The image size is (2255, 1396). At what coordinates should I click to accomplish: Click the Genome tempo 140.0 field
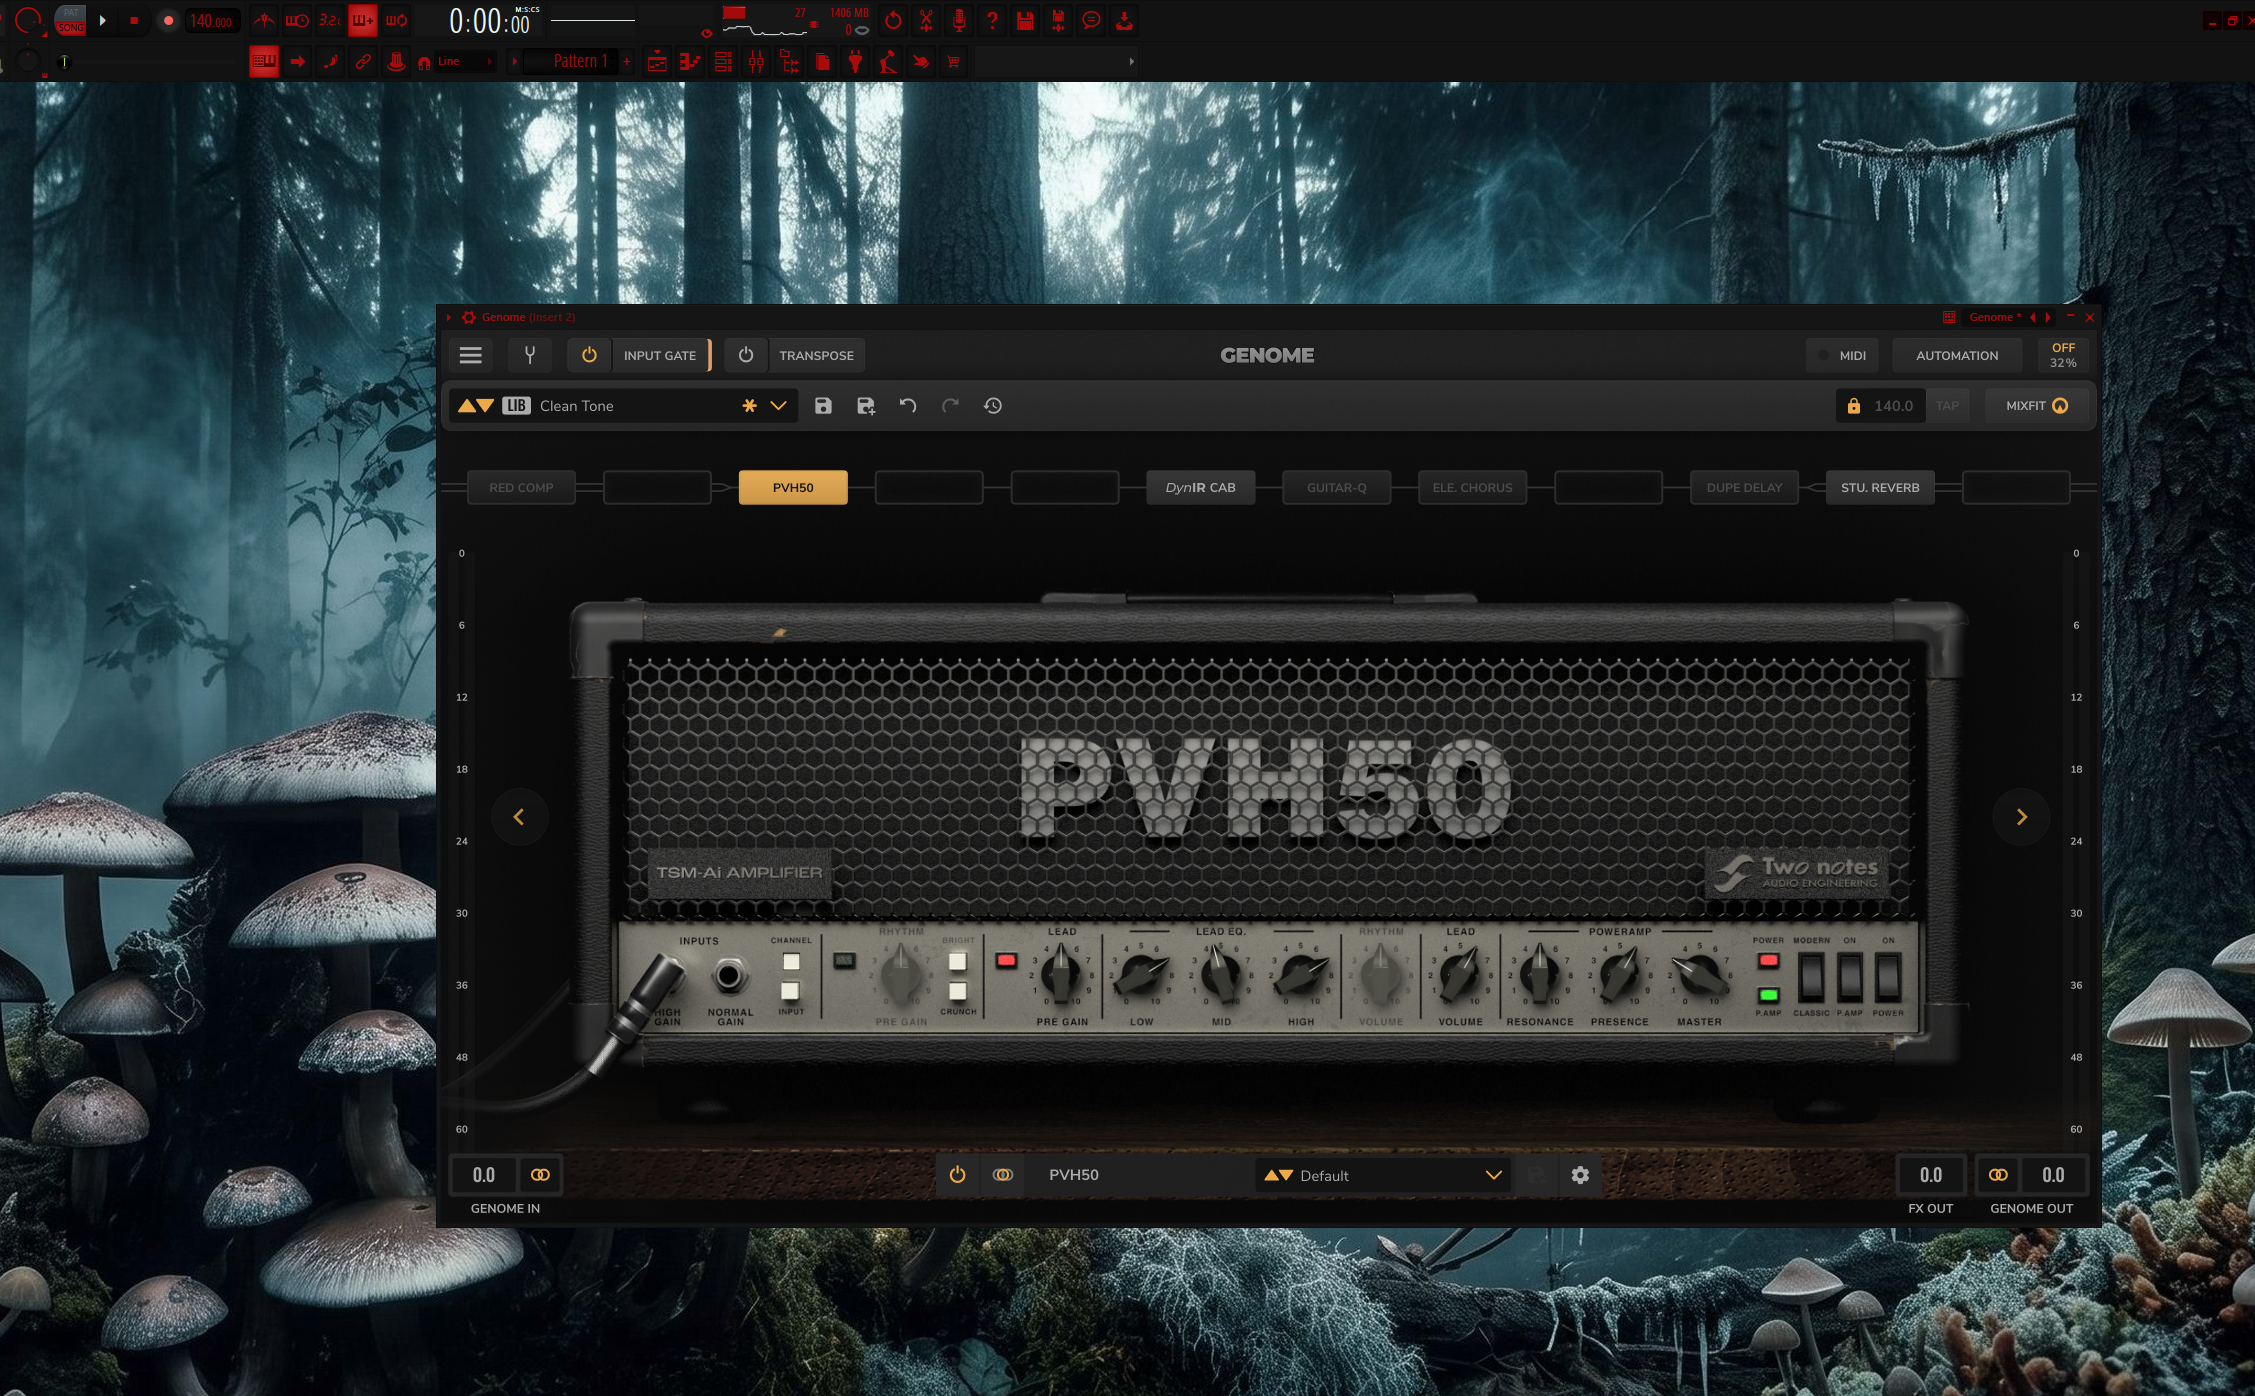pyautogui.click(x=1893, y=406)
